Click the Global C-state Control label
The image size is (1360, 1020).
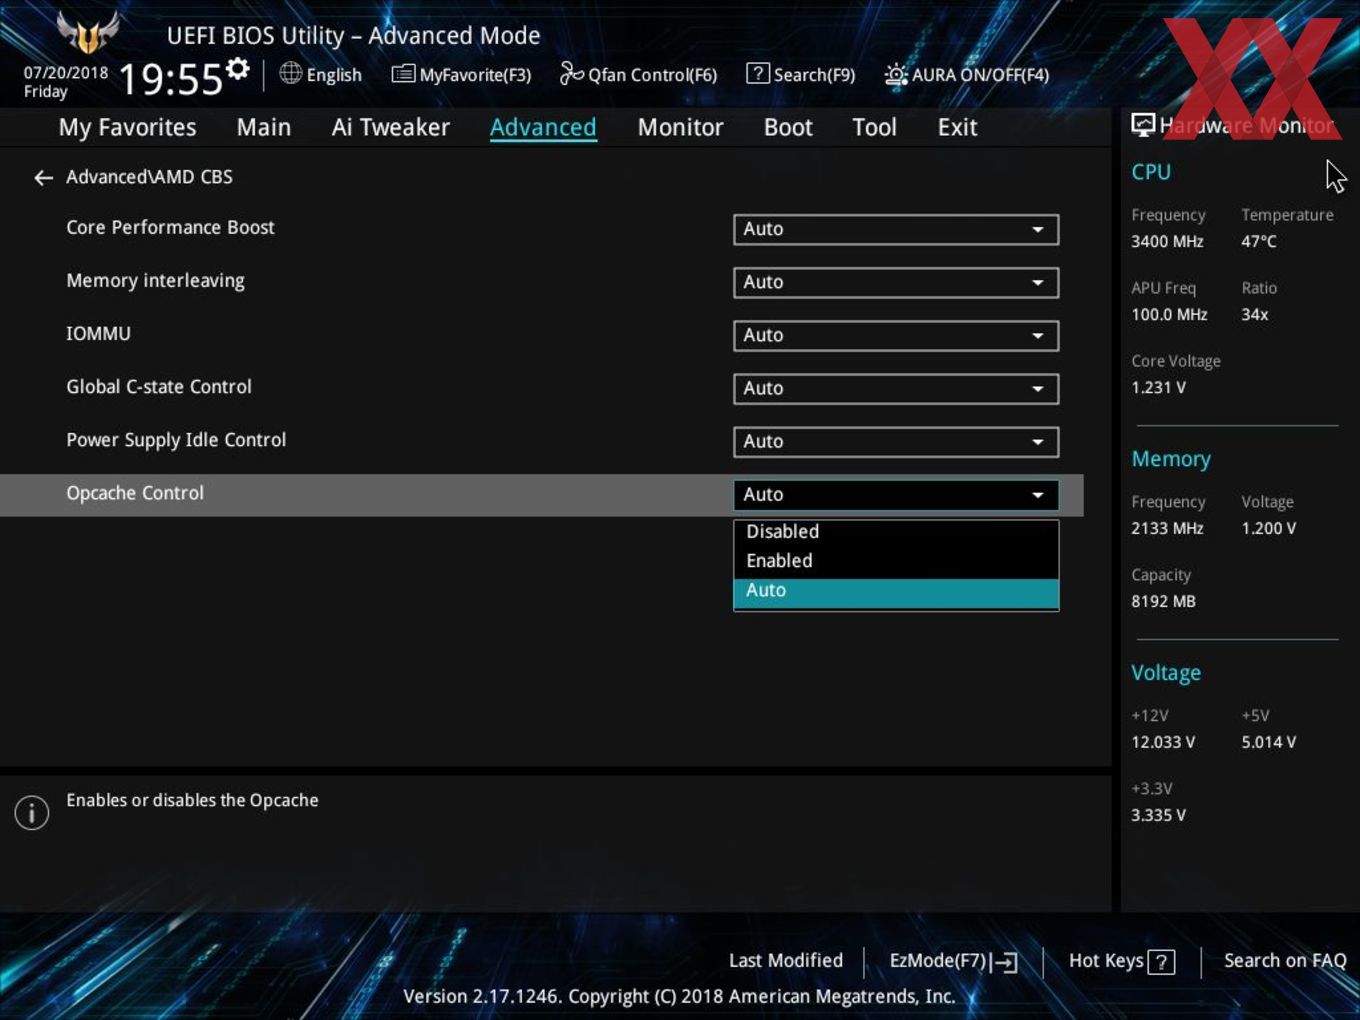click(159, 386)
